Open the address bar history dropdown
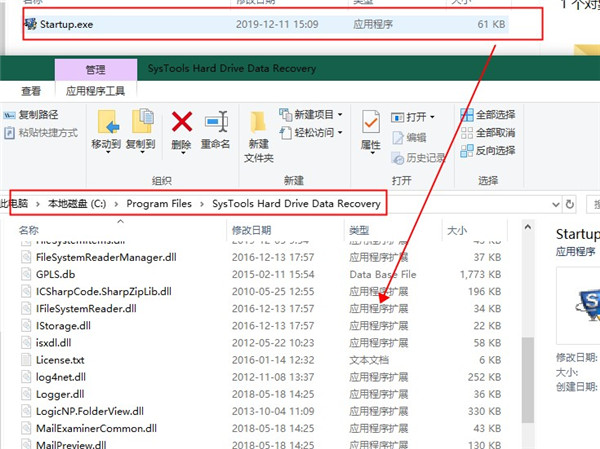Image resolution: width=600 pixels, height=449 pixels. pos(556,204)
